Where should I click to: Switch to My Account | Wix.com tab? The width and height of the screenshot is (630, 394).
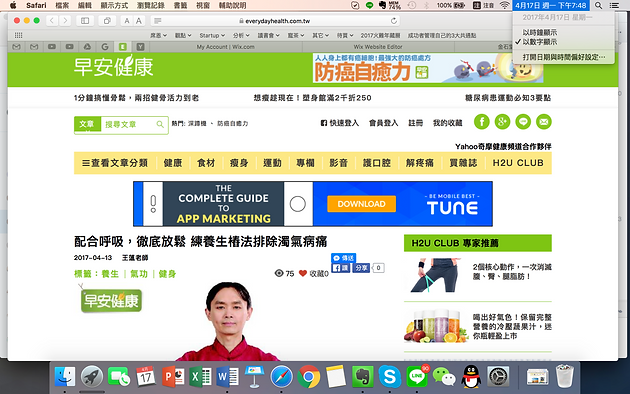point(225,47)
